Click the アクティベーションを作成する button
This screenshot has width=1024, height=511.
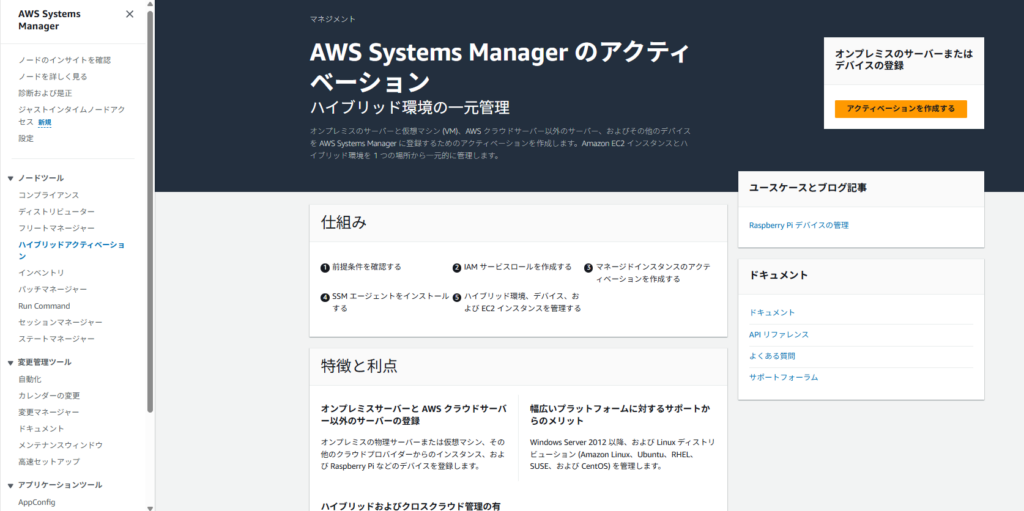[901, 109]
